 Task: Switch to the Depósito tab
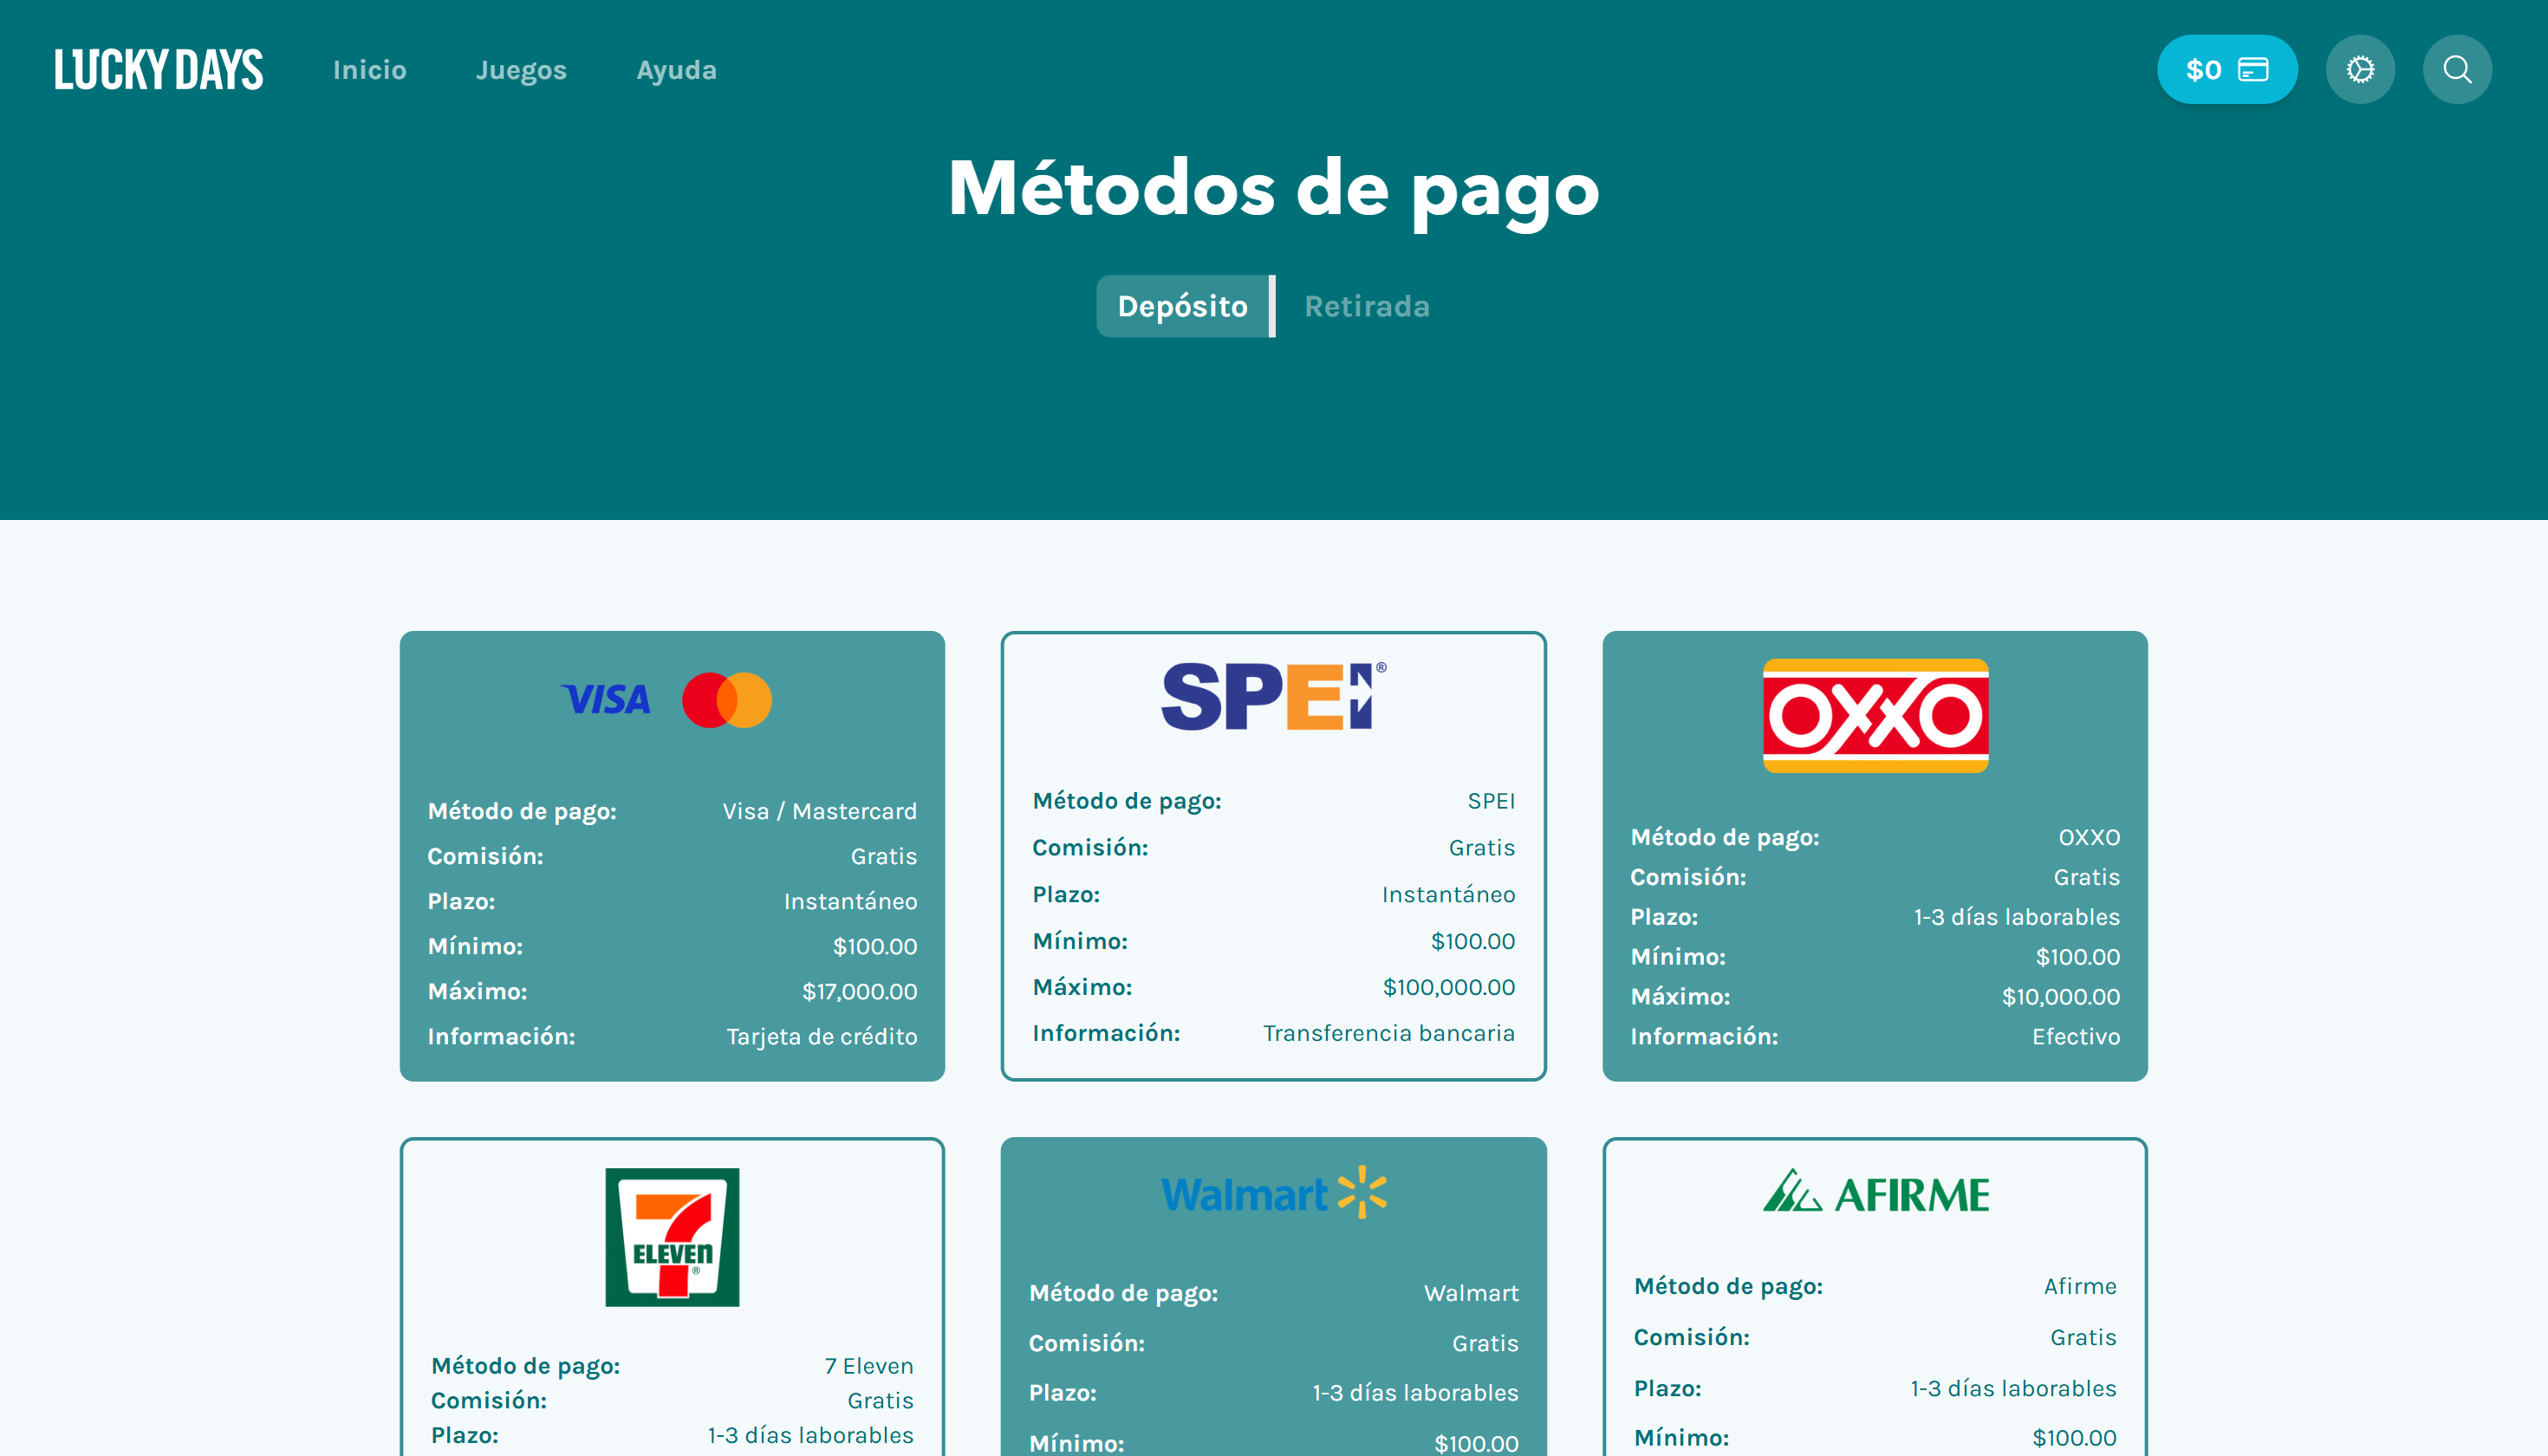[1182, 306]
